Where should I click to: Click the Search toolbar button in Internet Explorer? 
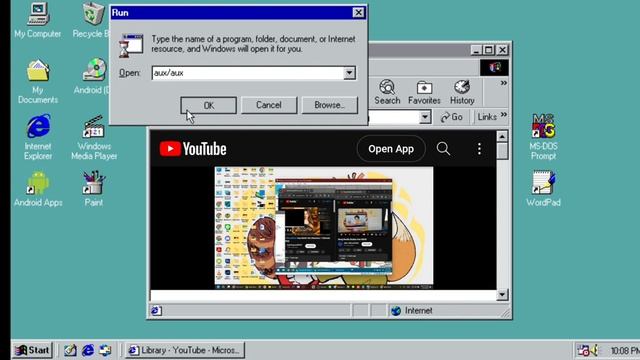click(387, 93)
